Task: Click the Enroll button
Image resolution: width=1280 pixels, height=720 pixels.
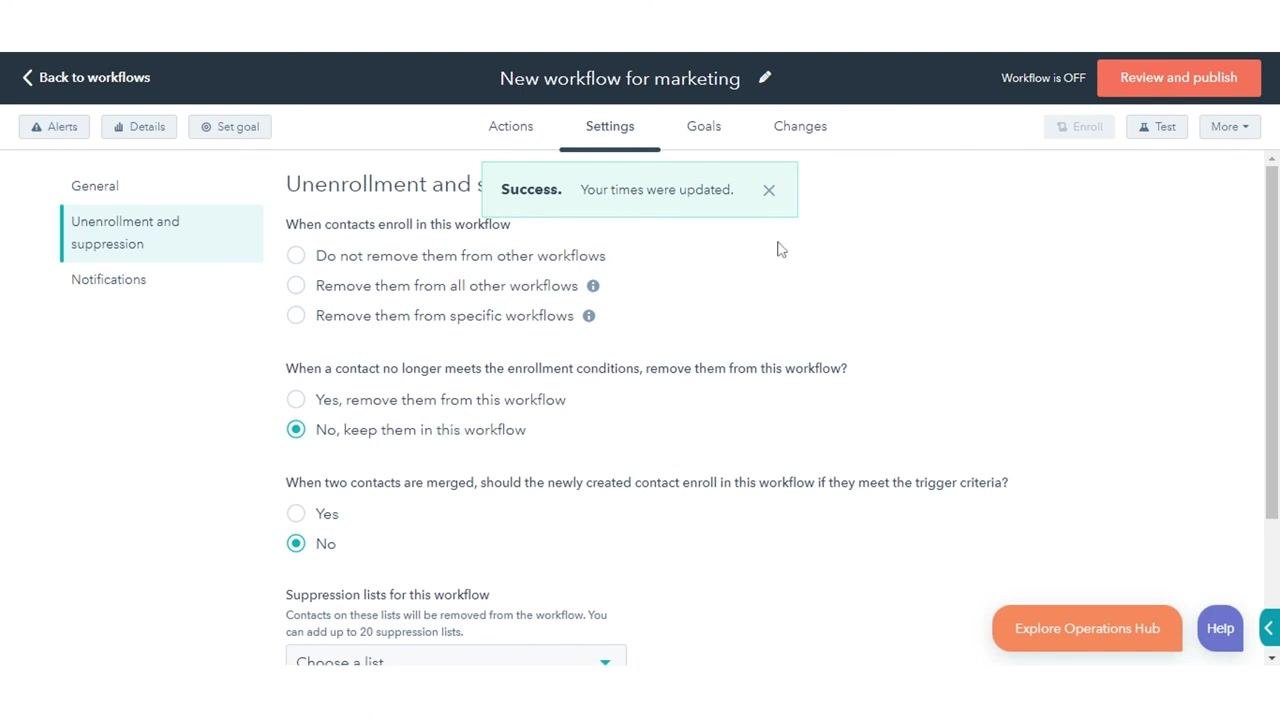Action: (1079, 127)
